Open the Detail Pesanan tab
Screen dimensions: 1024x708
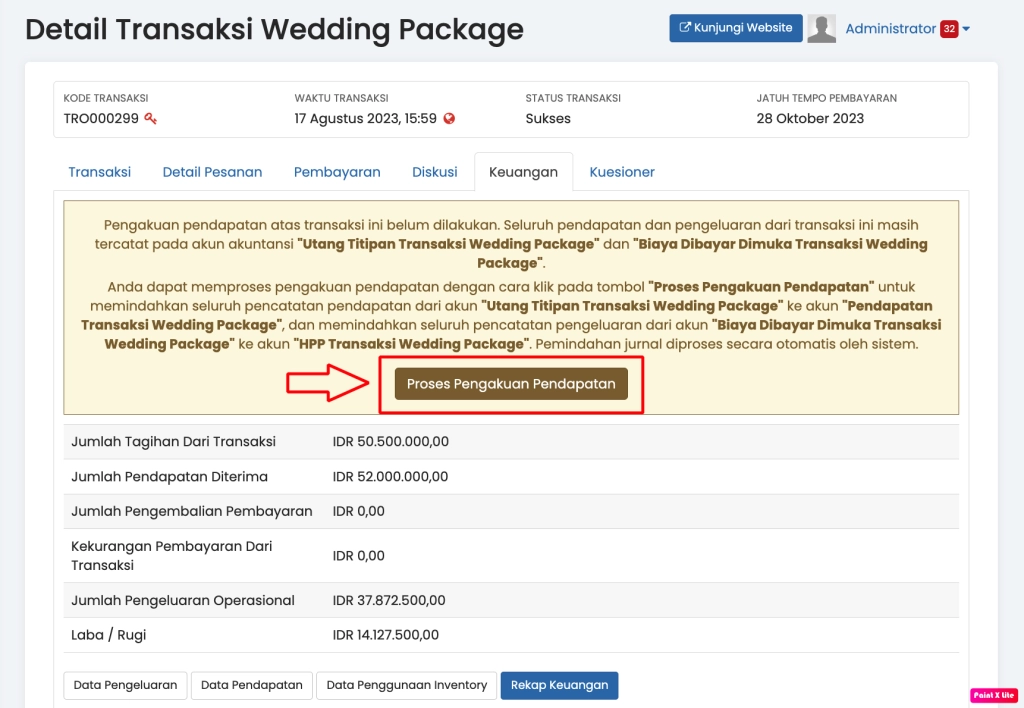point(212,172)
